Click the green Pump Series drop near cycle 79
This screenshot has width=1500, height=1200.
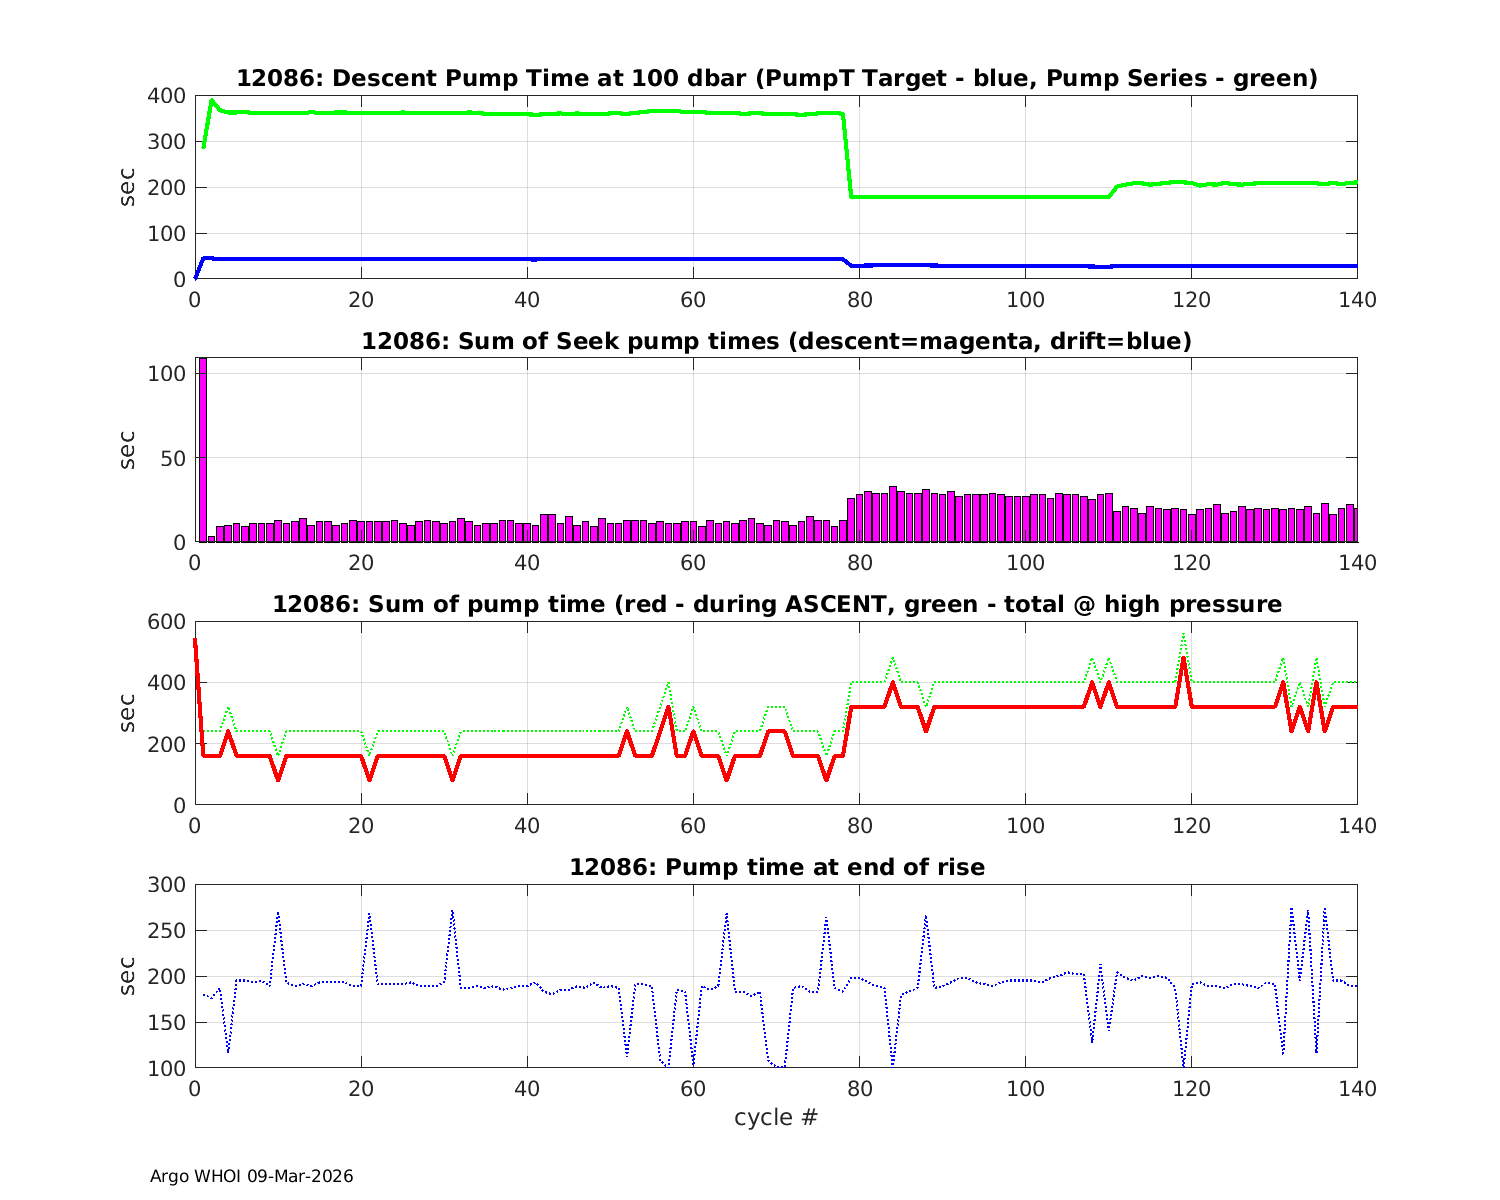pos(848,160)
